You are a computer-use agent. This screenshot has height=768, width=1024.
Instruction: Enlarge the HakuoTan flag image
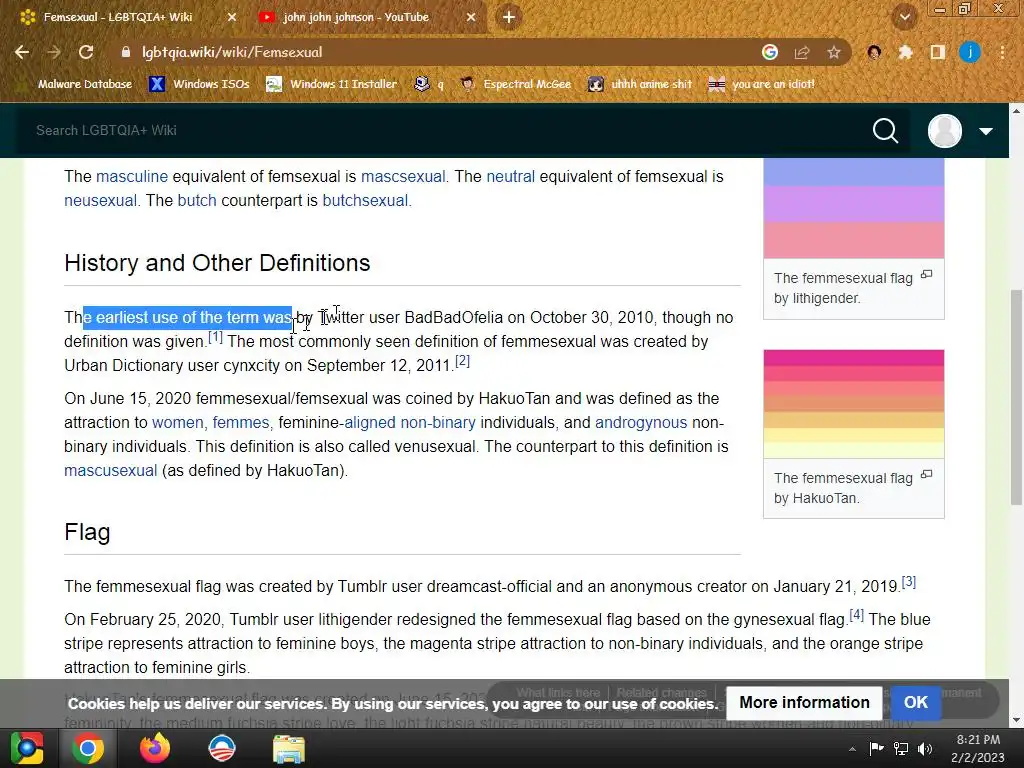tap(926, 474)
